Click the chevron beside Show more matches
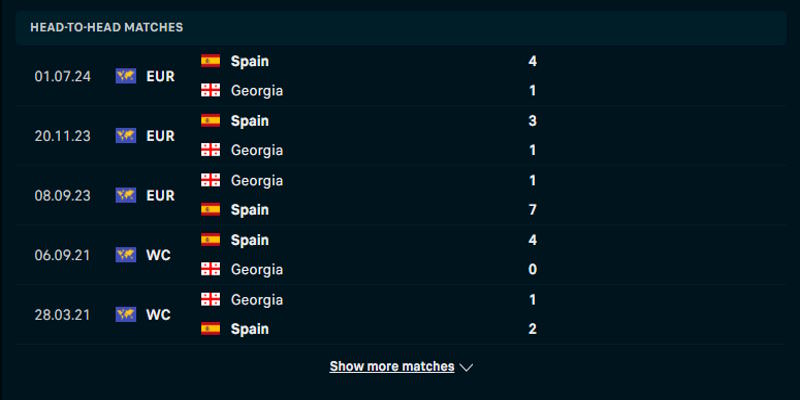 [466, 367]
